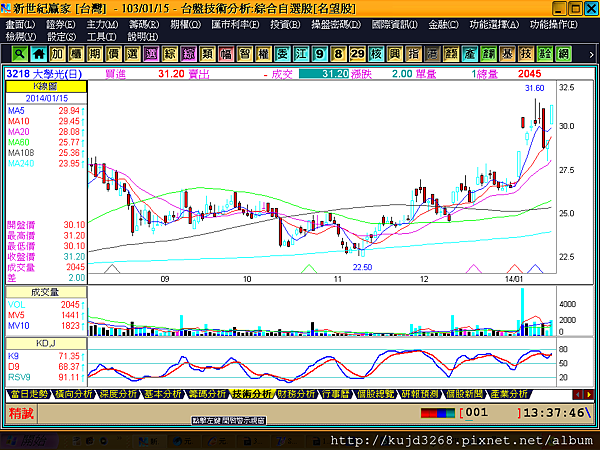Click the yellow 8 toolbar icon

tap(338, 54)
